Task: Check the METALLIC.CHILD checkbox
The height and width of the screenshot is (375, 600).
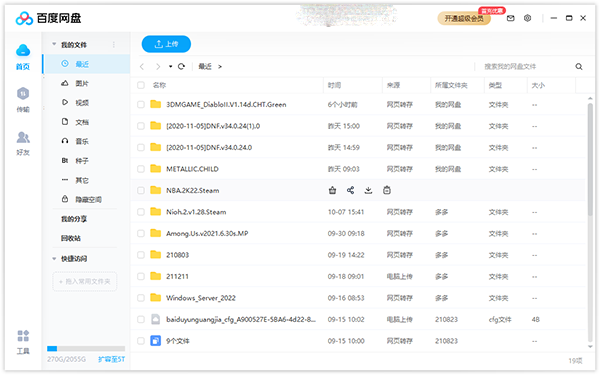Action: 141,169
